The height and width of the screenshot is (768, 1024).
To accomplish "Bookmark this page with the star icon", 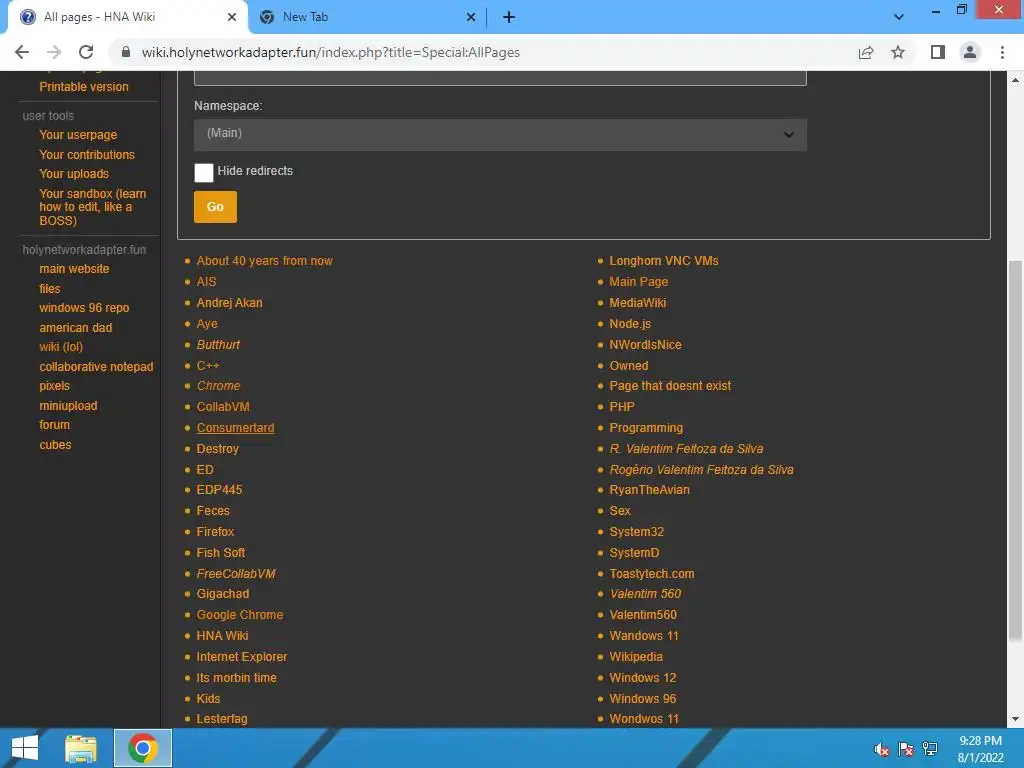I will tap(898, 52).
